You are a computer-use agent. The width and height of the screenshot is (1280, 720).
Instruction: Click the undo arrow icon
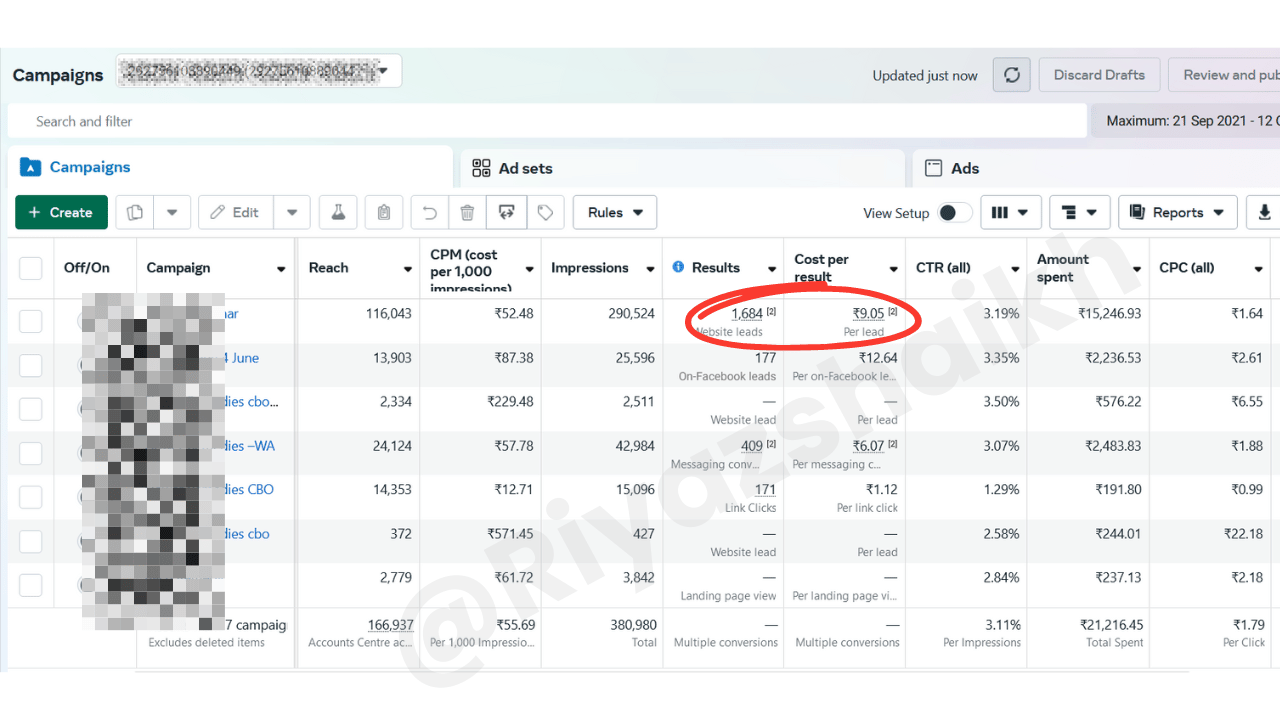430,212
